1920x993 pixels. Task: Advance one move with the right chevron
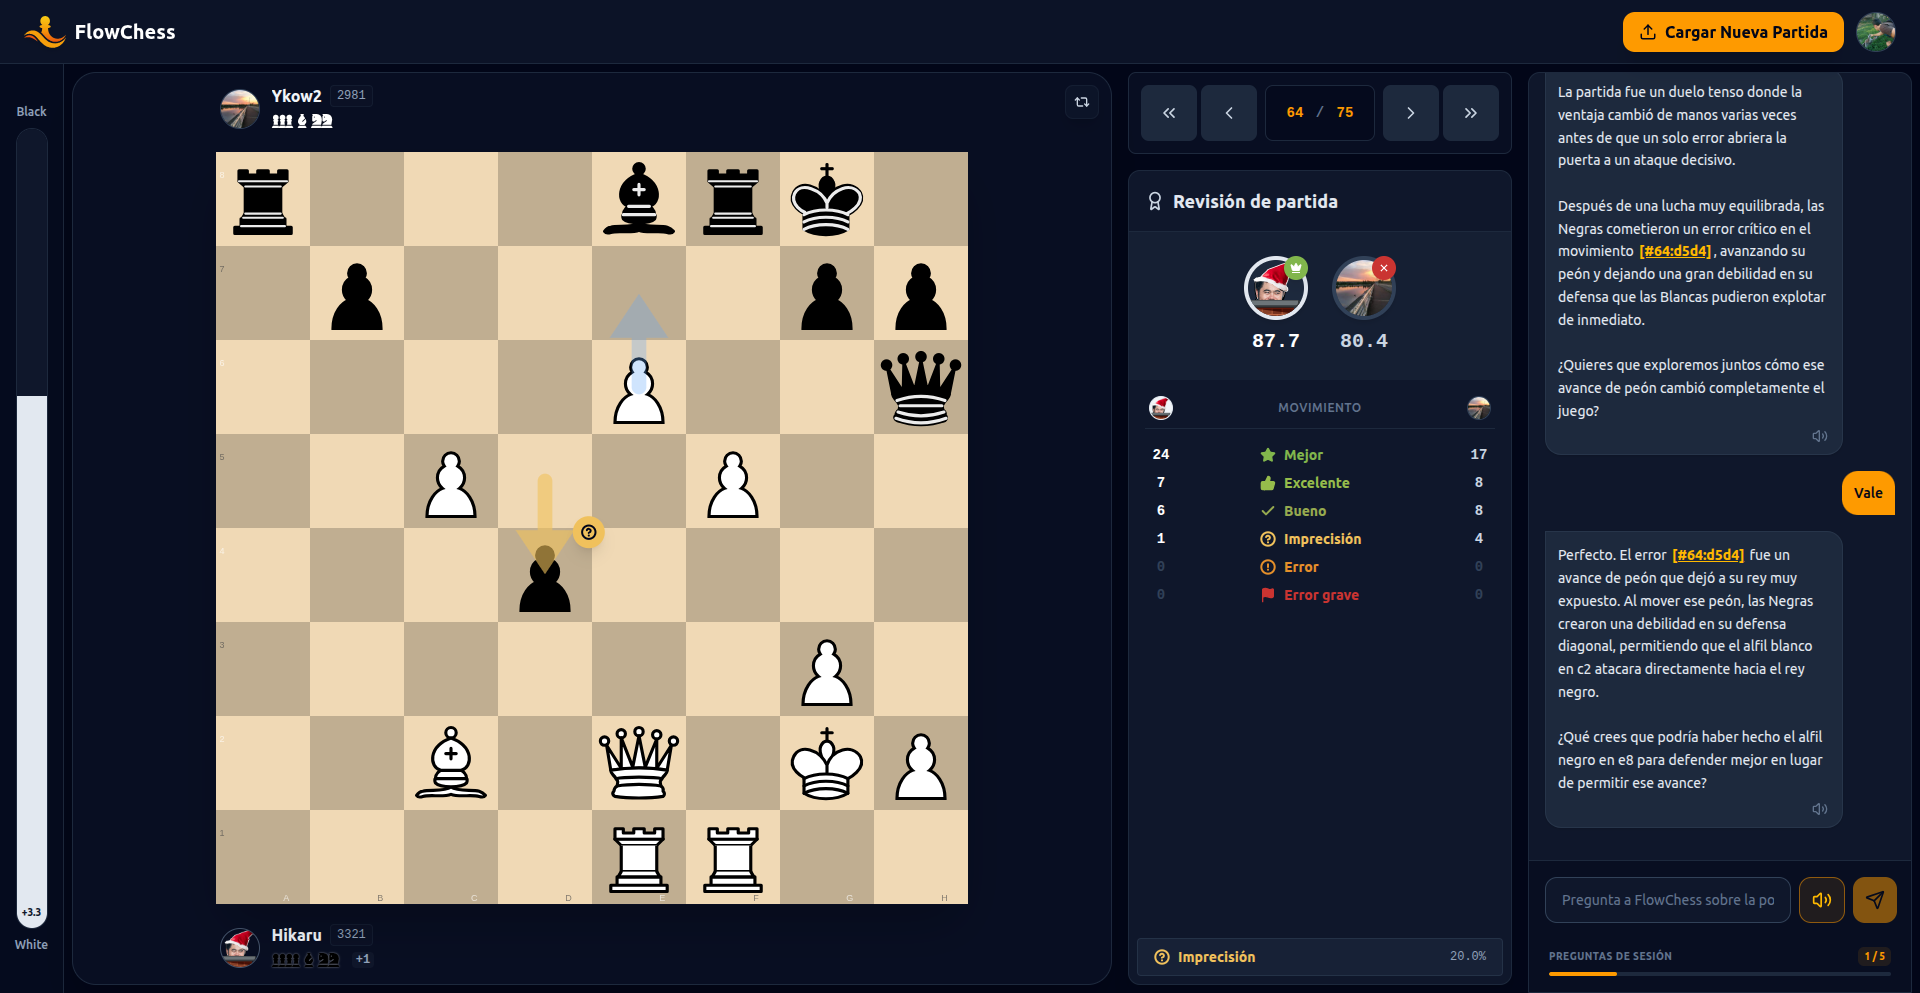[1410, 112]
